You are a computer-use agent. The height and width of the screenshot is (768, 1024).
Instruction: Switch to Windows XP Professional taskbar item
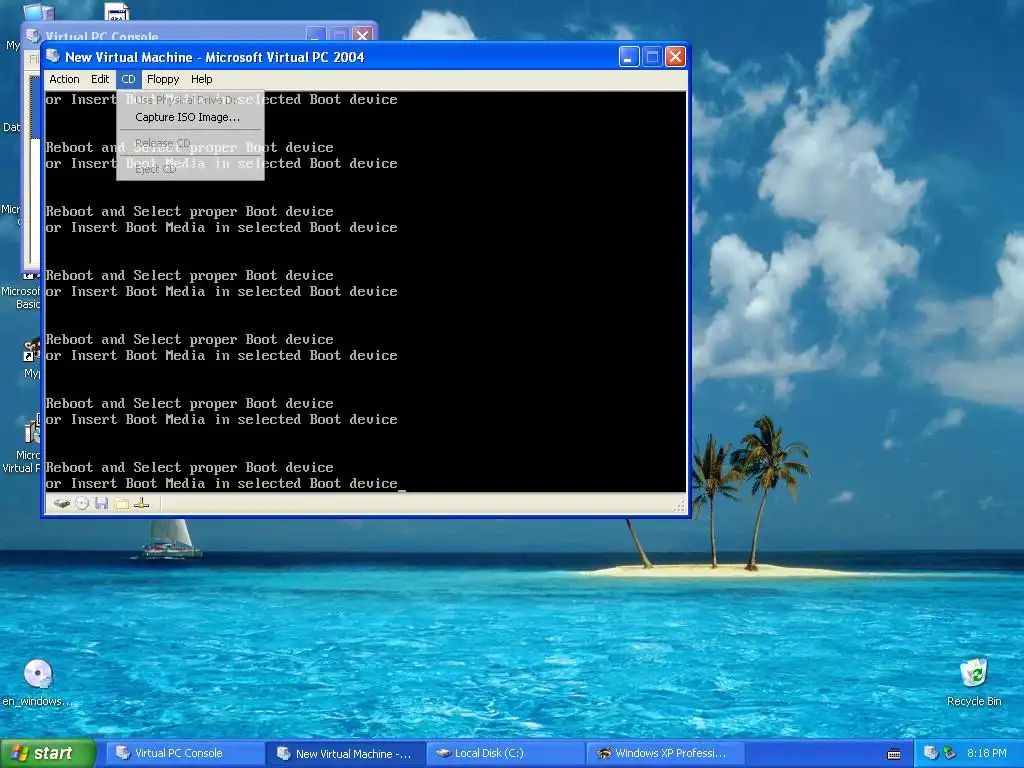[666, 754]
